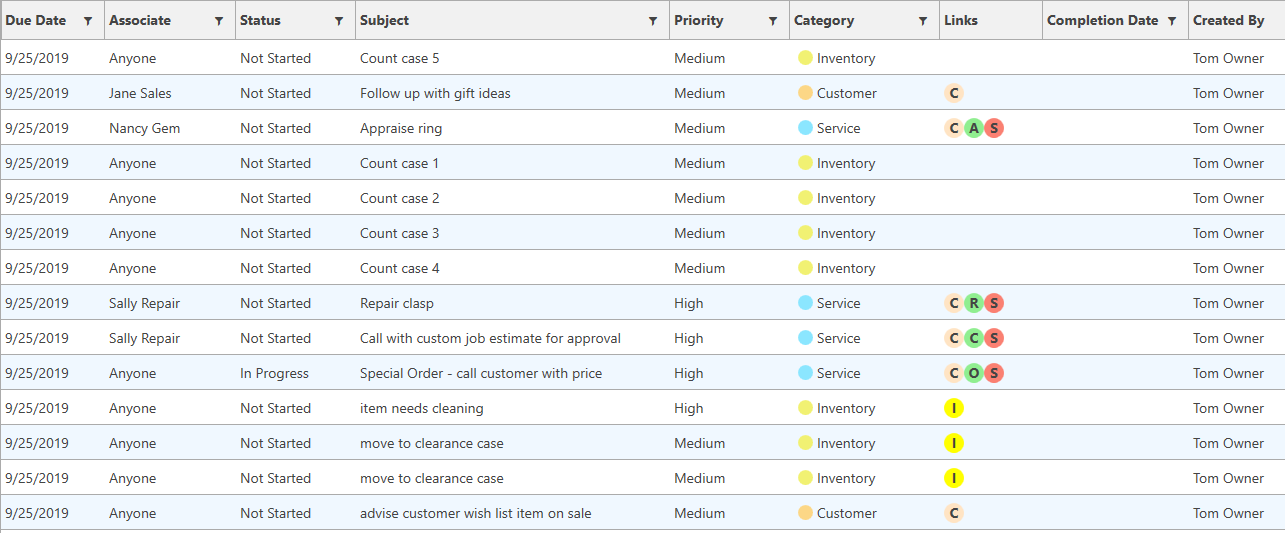Screen dimensions: 1285x533
Task: Select the Count case 5 task row
Action: point(400,58)
